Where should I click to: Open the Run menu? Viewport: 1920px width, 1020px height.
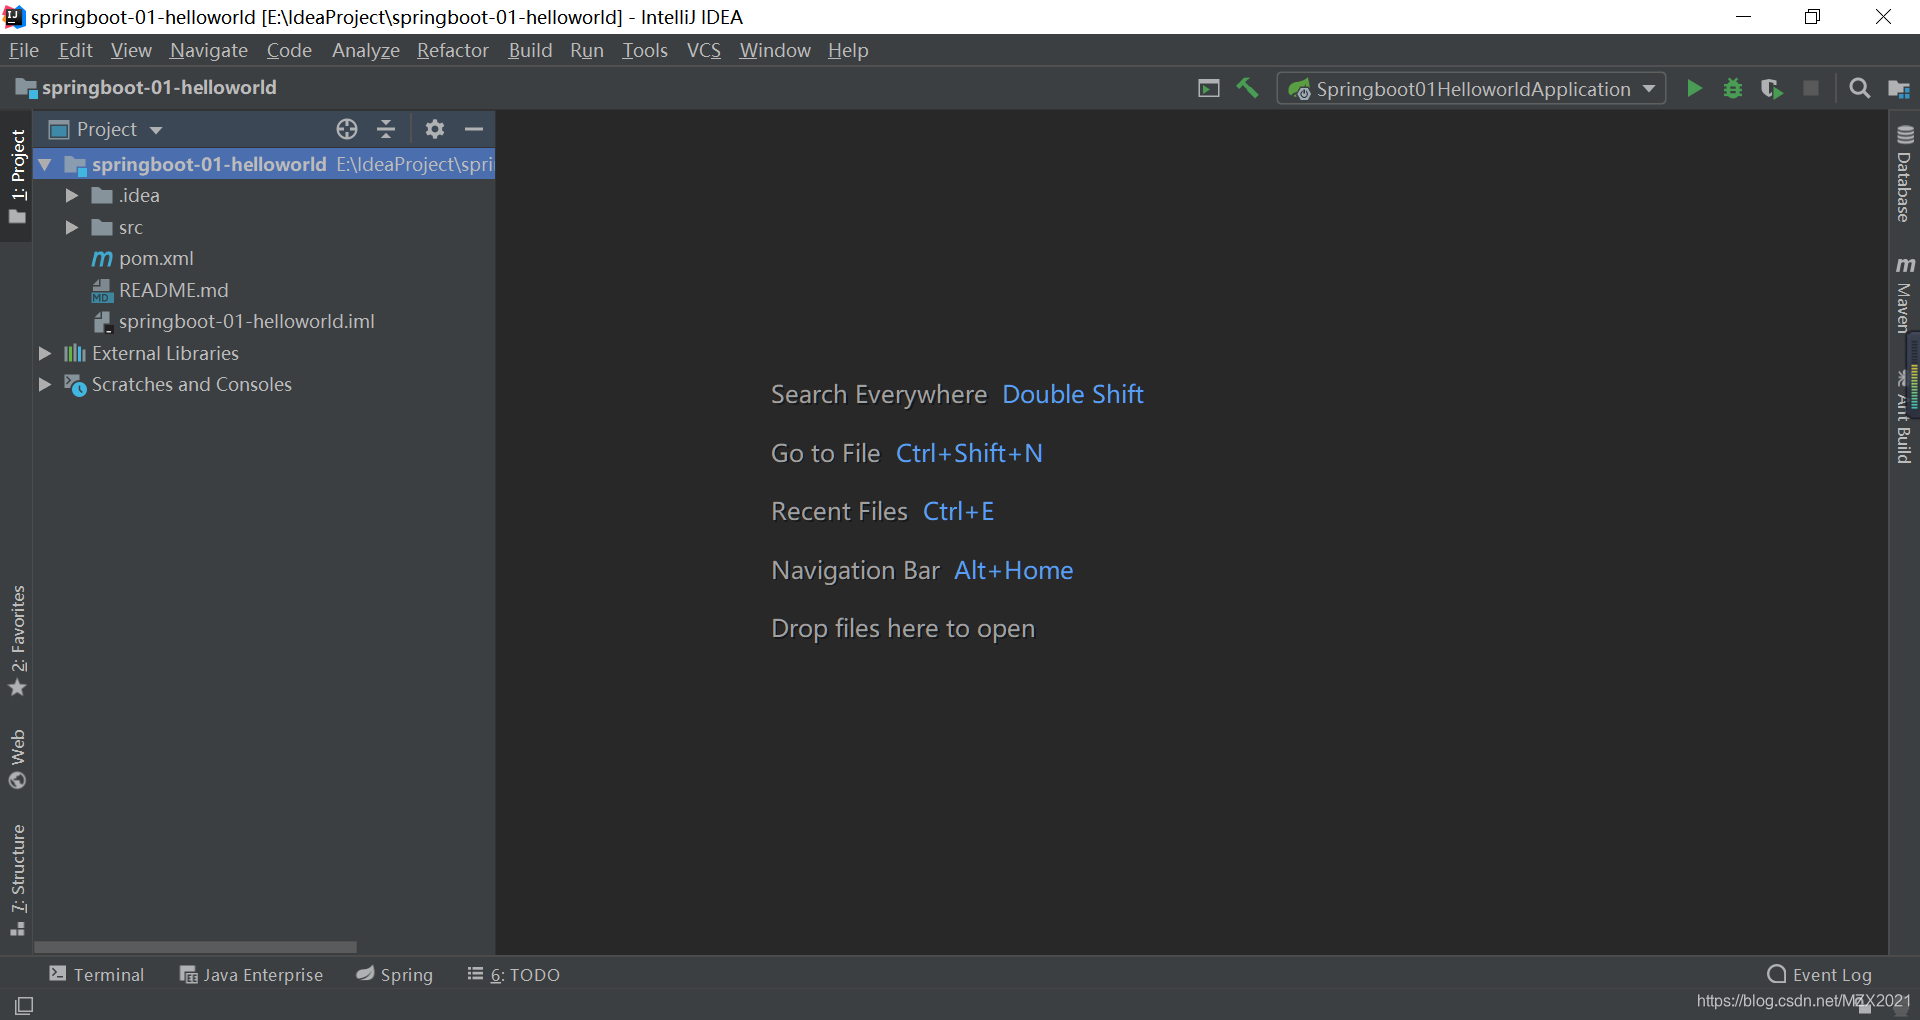[587, 50]
